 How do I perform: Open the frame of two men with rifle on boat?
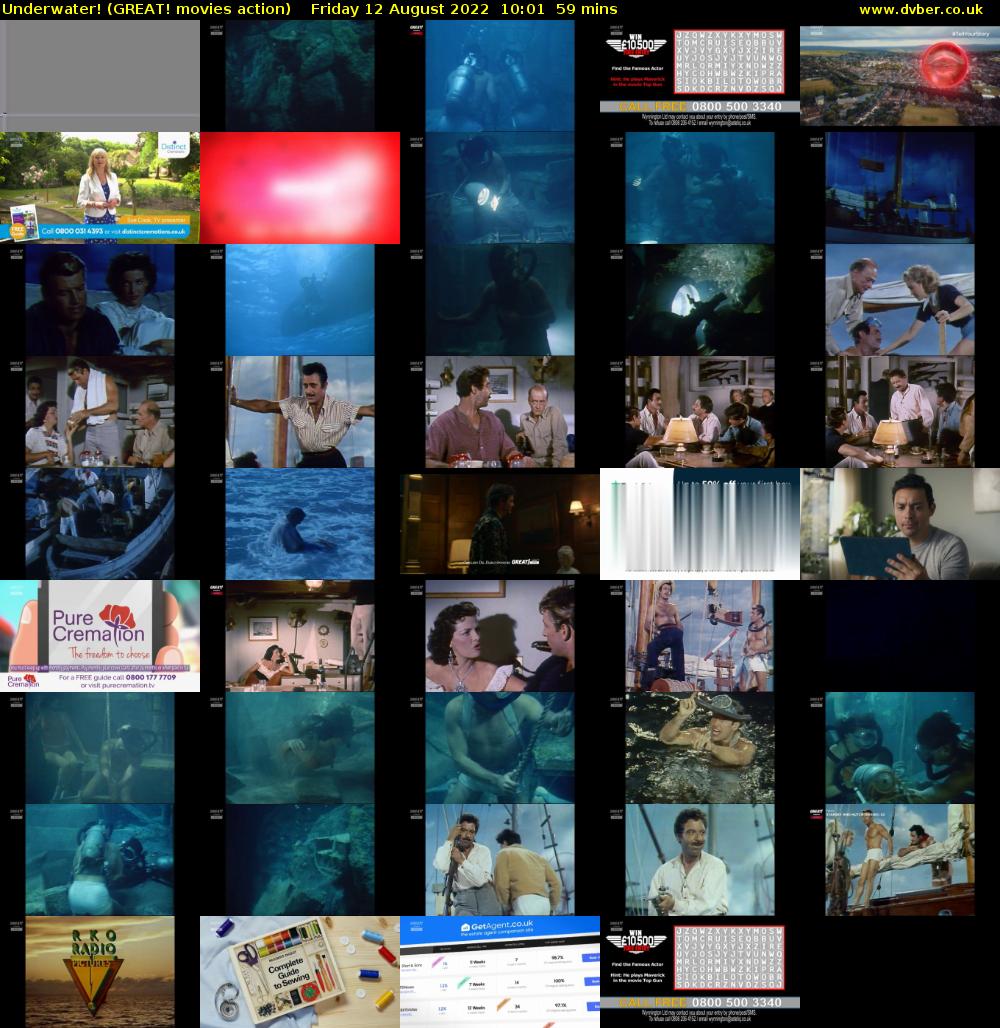pos(500,860)
